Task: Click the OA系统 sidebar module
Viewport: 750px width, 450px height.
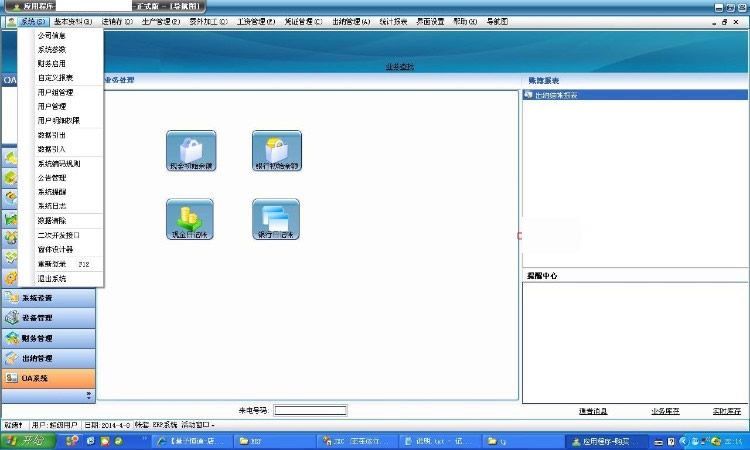Action: pos(48,378)
